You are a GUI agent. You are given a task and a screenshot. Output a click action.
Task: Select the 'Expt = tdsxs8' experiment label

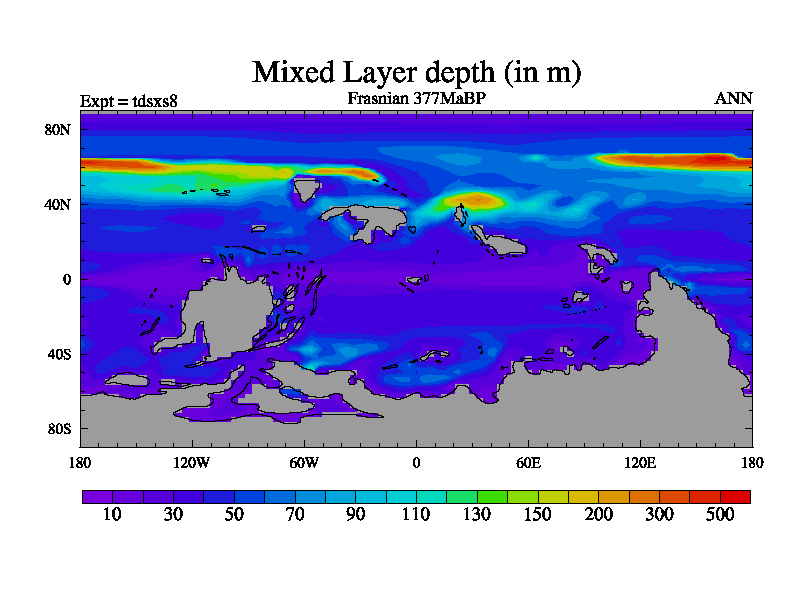click(128, 100)
